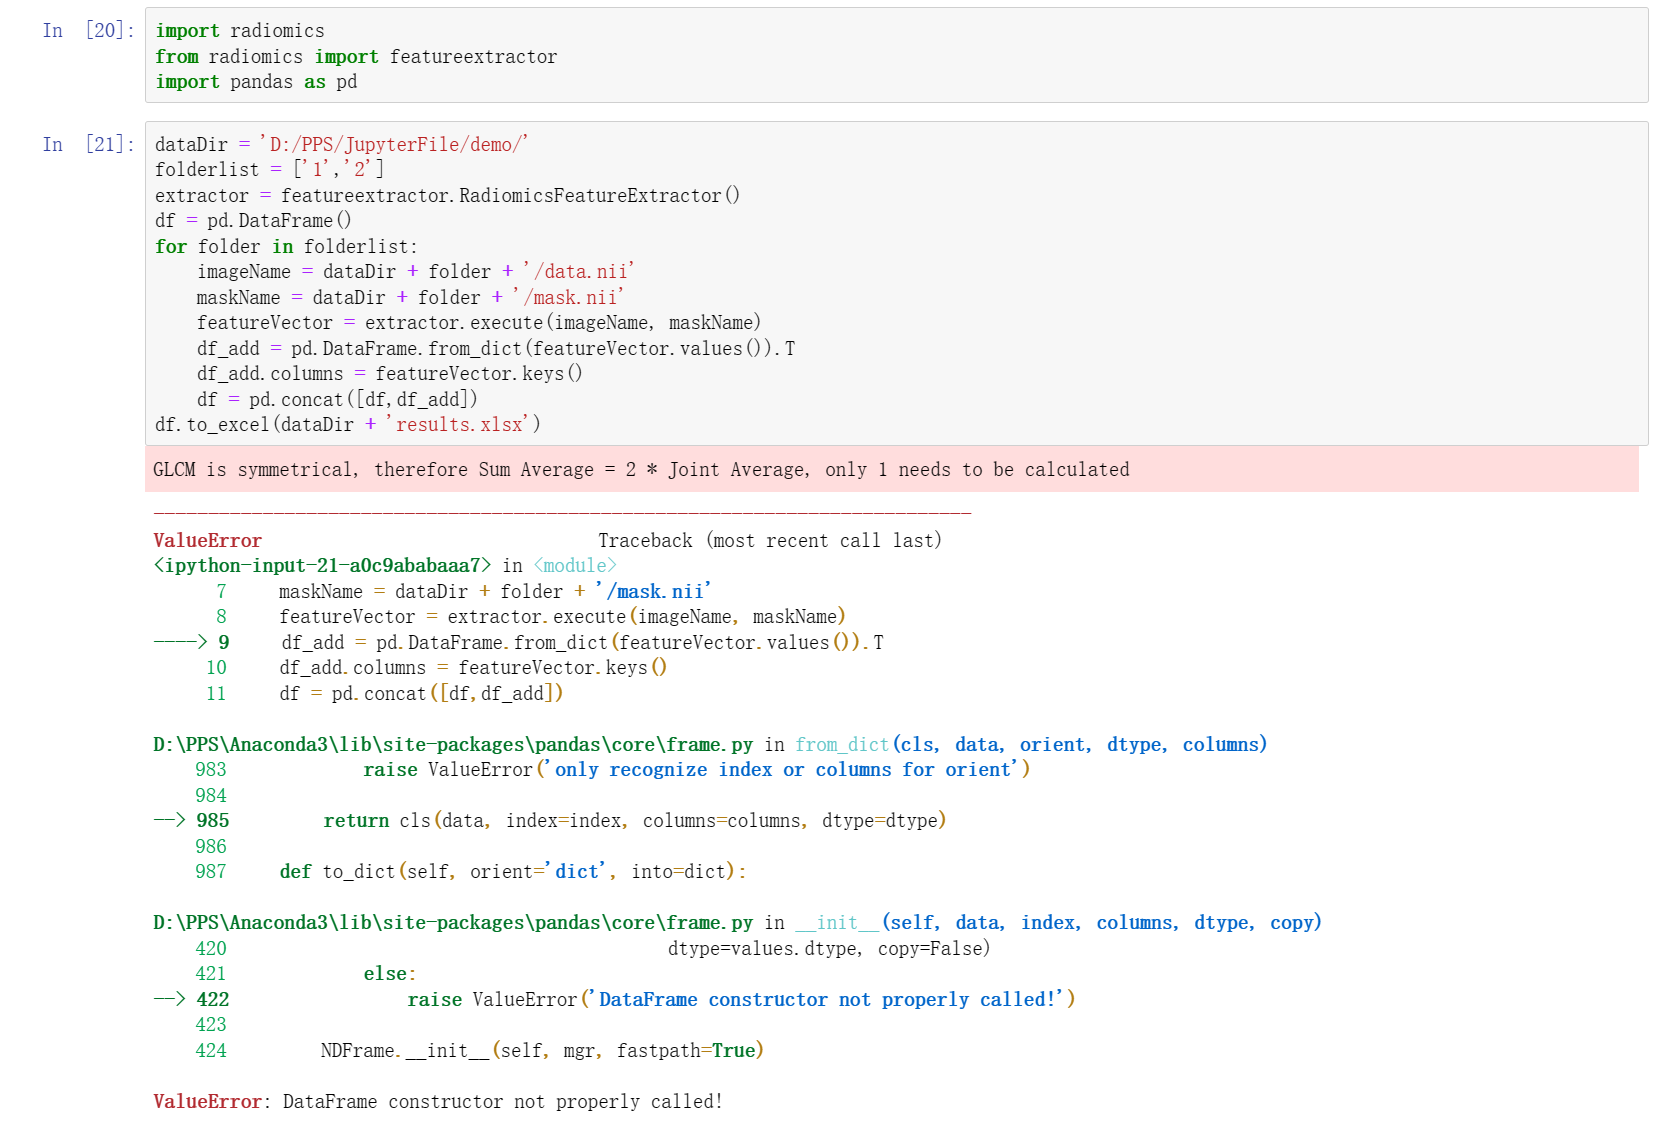The width and height of the screenshot is (1672, 1144).
Task: Click the 'df = pd.DataFrame()' line
Action: 253,221
